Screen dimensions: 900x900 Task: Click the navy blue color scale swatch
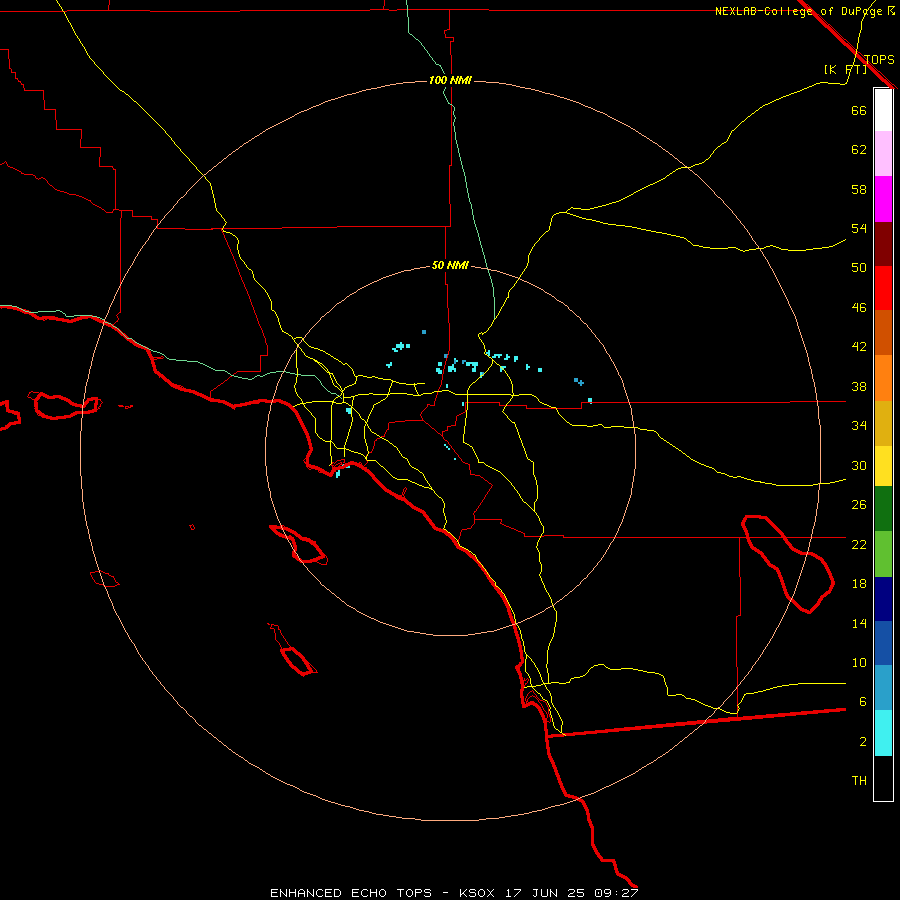pyautogui.click(x=883, y=599)
